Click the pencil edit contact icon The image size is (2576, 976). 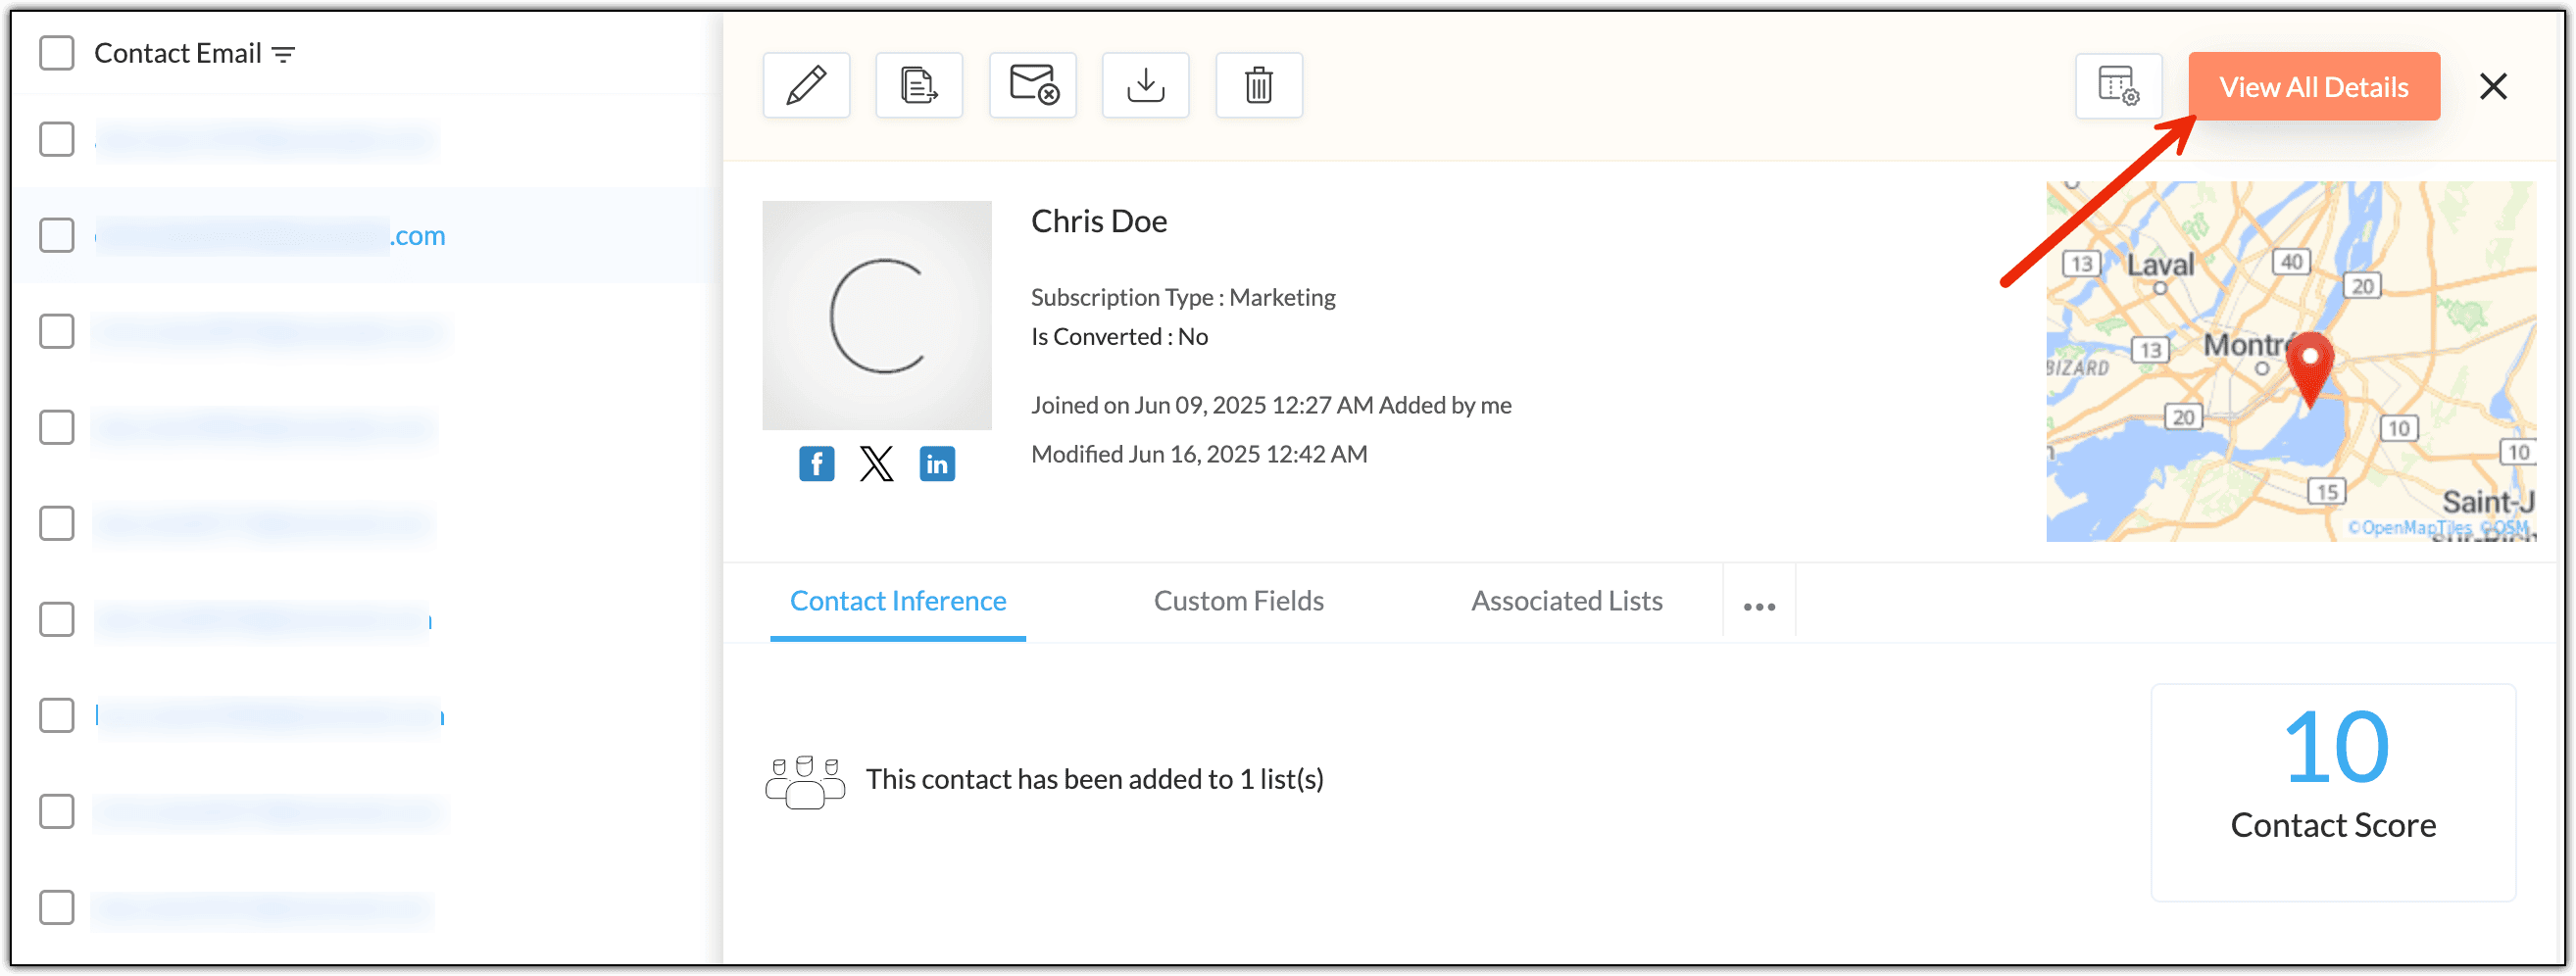(x=806, y=86)
